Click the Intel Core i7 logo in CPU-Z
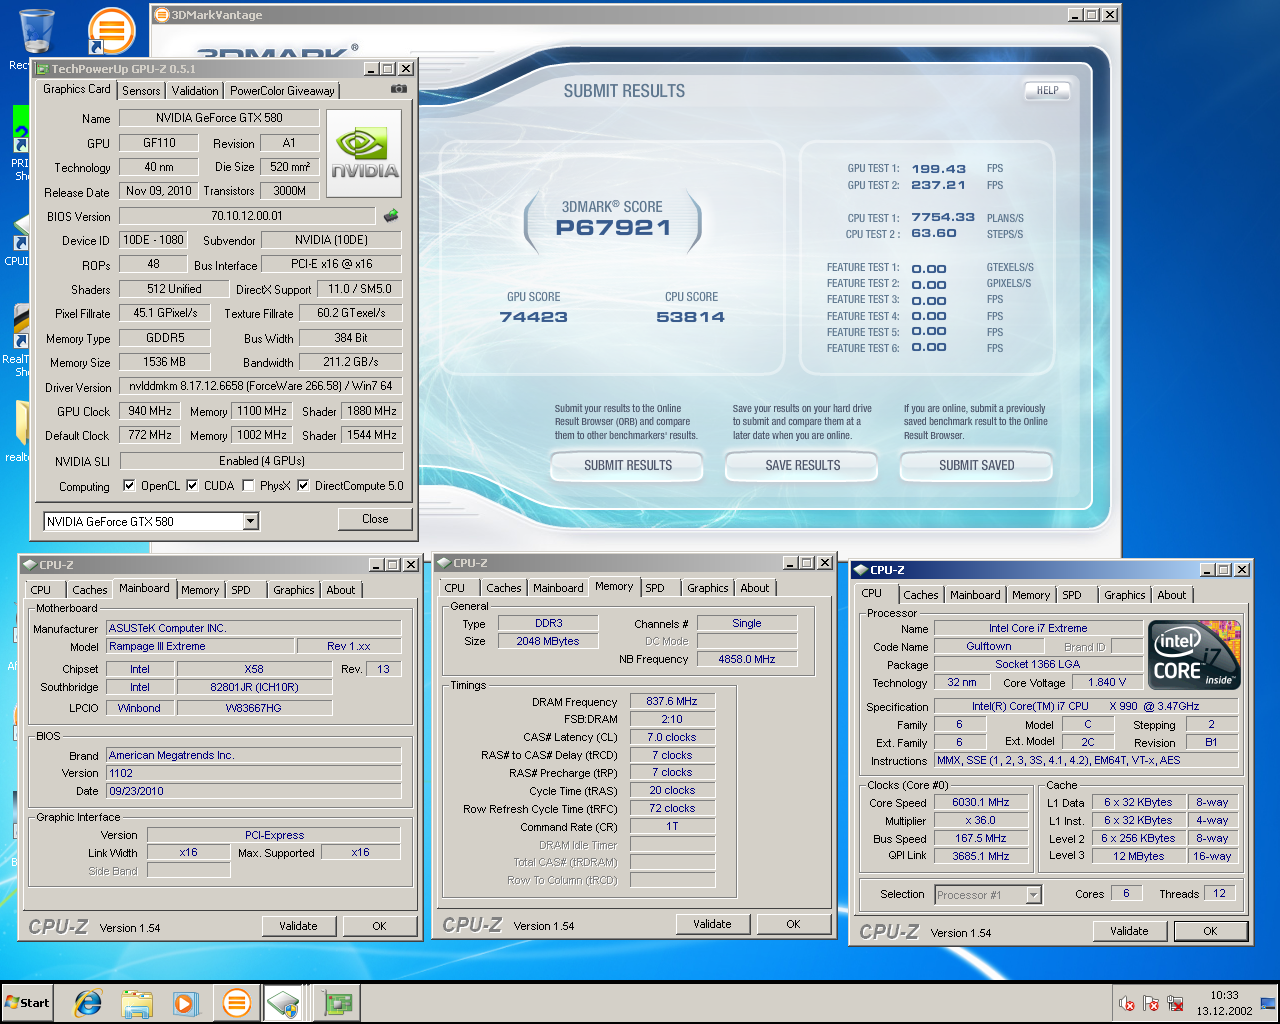 point(1195,655)
